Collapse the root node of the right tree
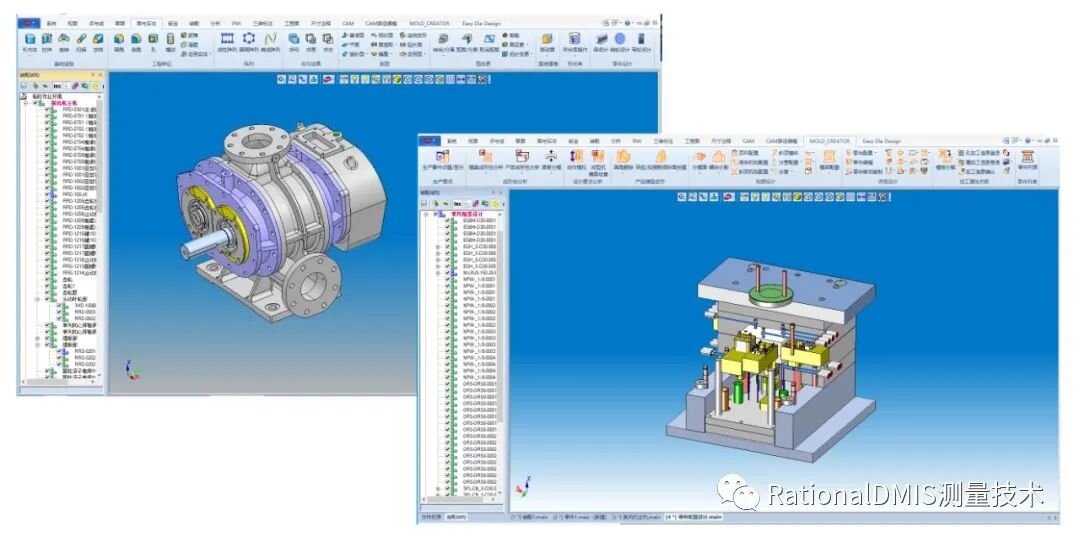The height and width of the screenshot is (543, 1080). [x=426, y=214]
